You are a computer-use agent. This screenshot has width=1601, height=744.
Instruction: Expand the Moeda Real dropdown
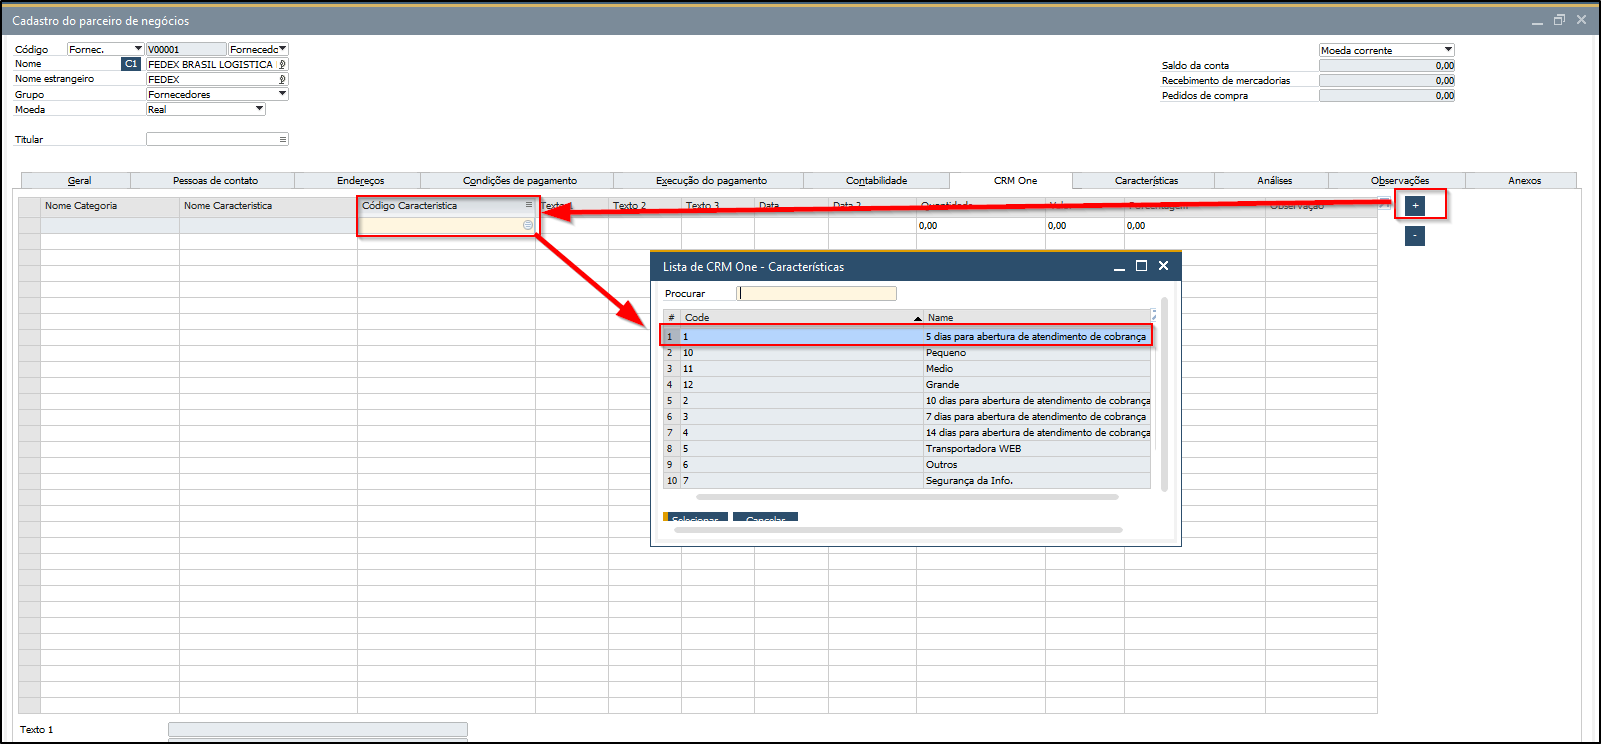[259, 109]
